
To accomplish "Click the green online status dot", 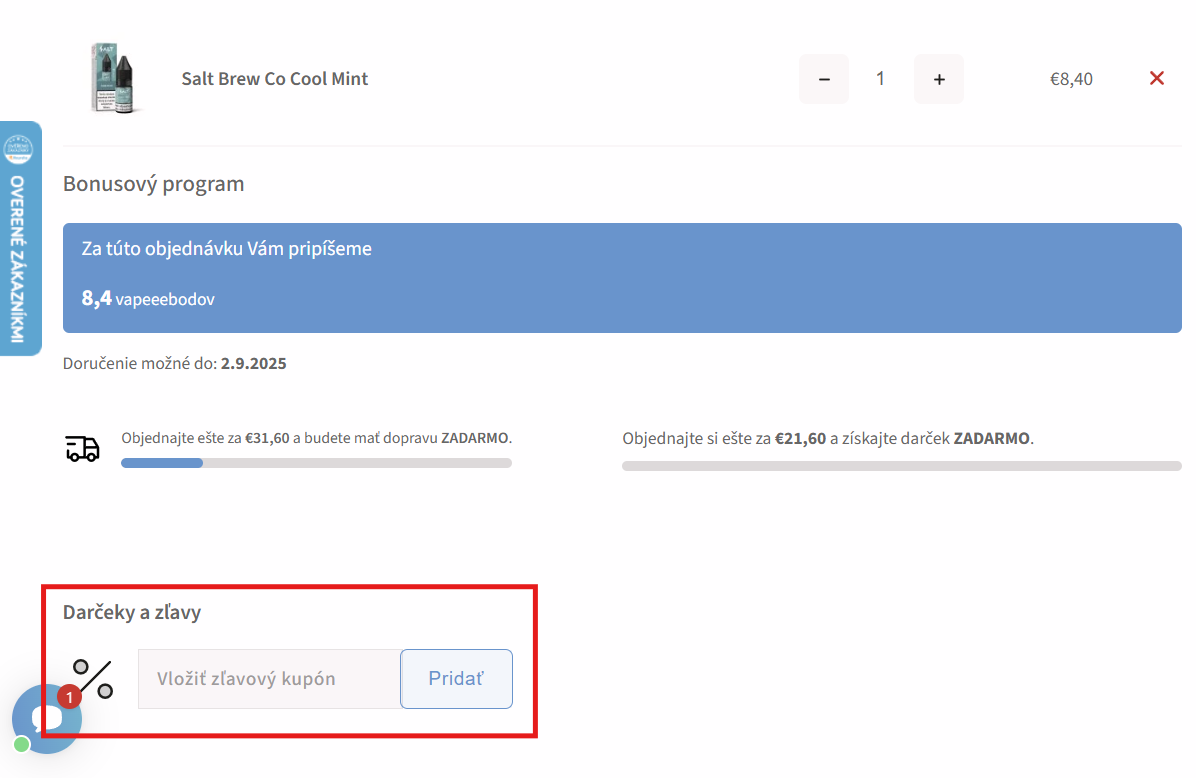I will (x=21, y=745).
